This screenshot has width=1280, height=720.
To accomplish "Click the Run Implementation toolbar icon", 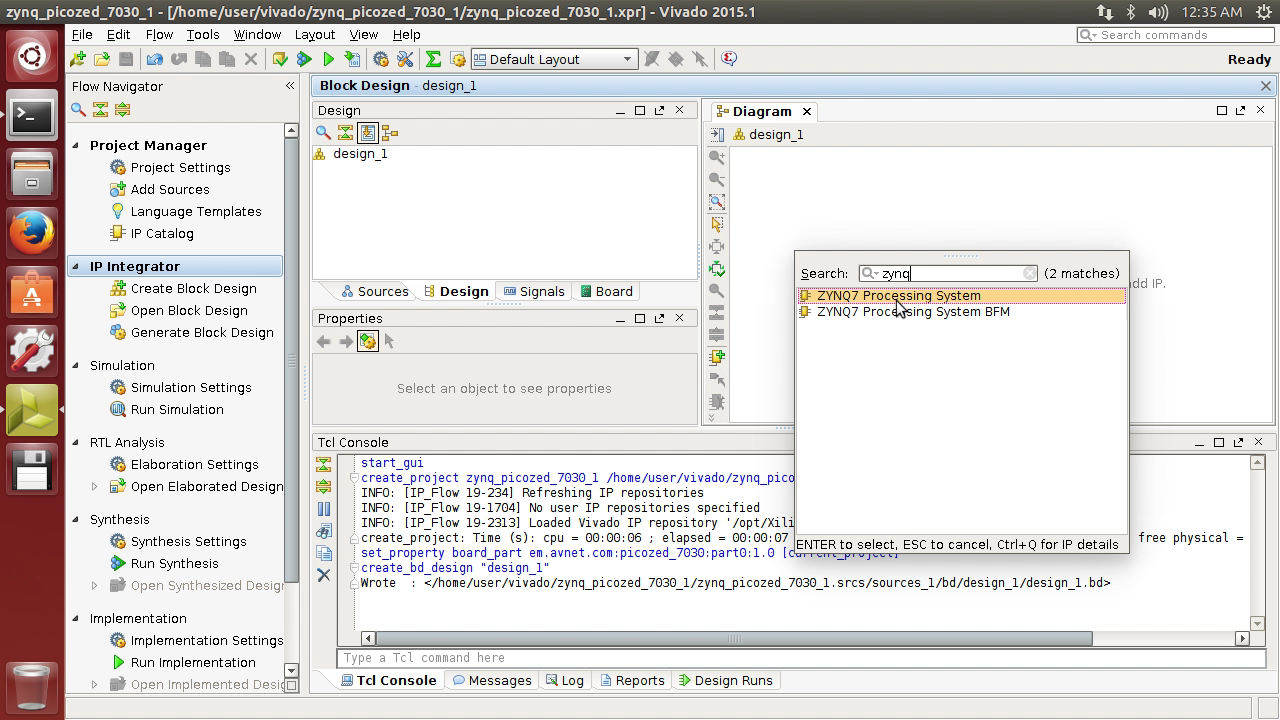I will click(328, 59).
